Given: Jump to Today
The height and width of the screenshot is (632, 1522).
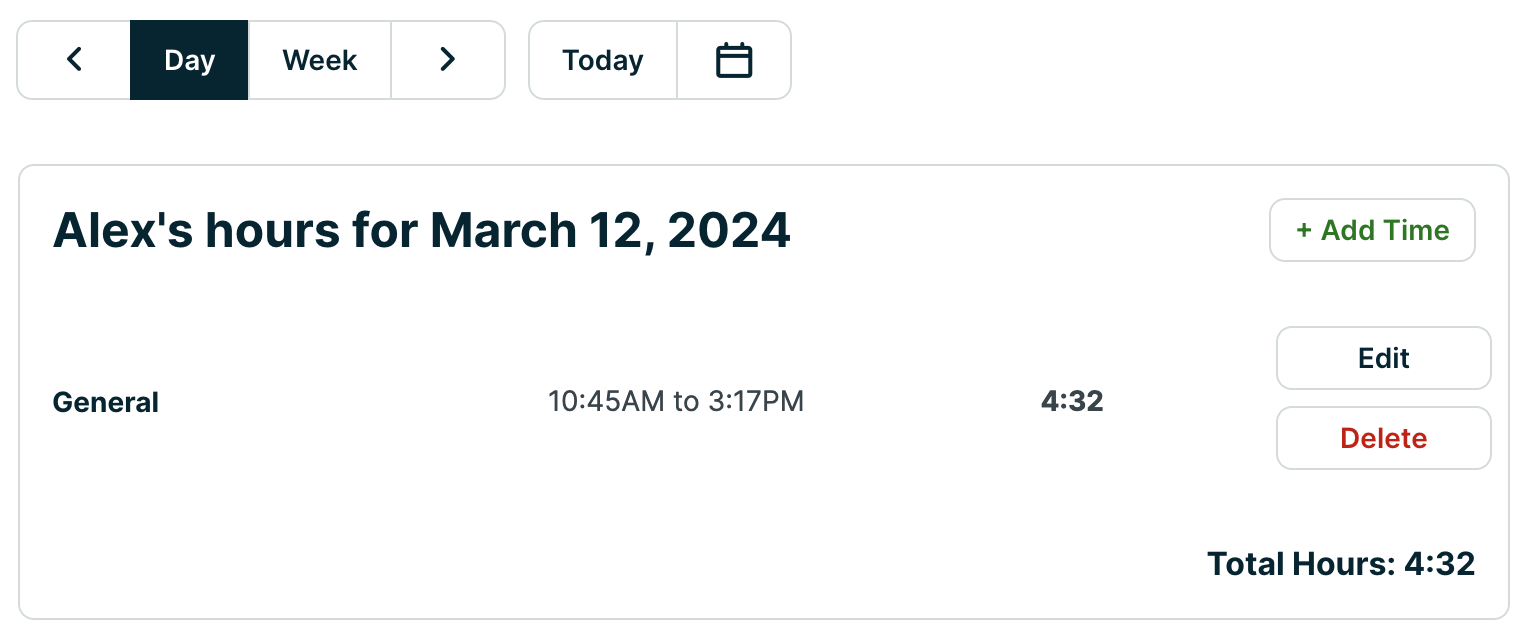Looking at the screenshot, I should [602, 60].
